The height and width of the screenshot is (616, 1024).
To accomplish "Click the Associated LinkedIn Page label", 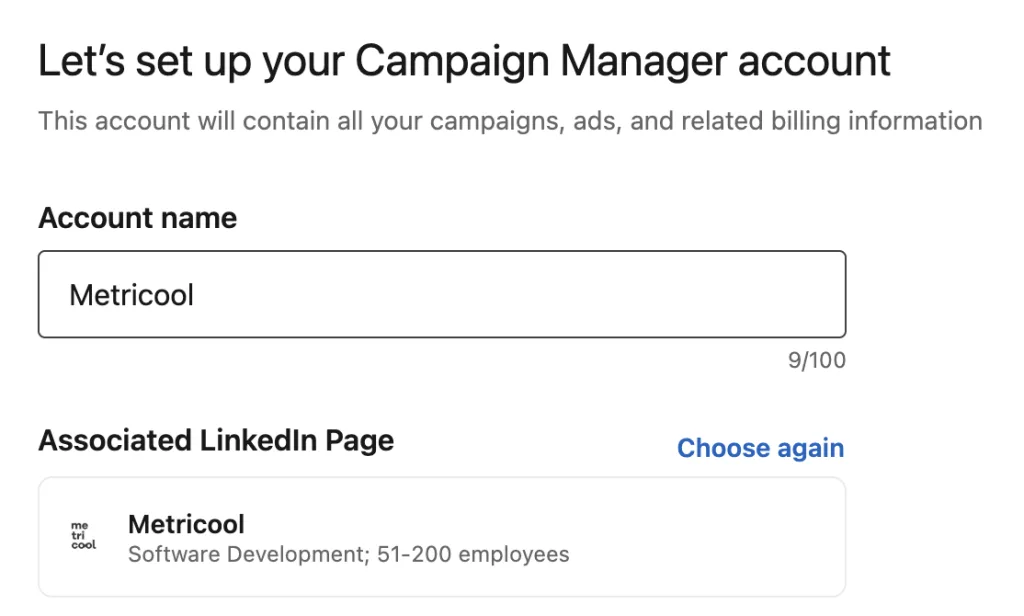I will tap(215, 441).
